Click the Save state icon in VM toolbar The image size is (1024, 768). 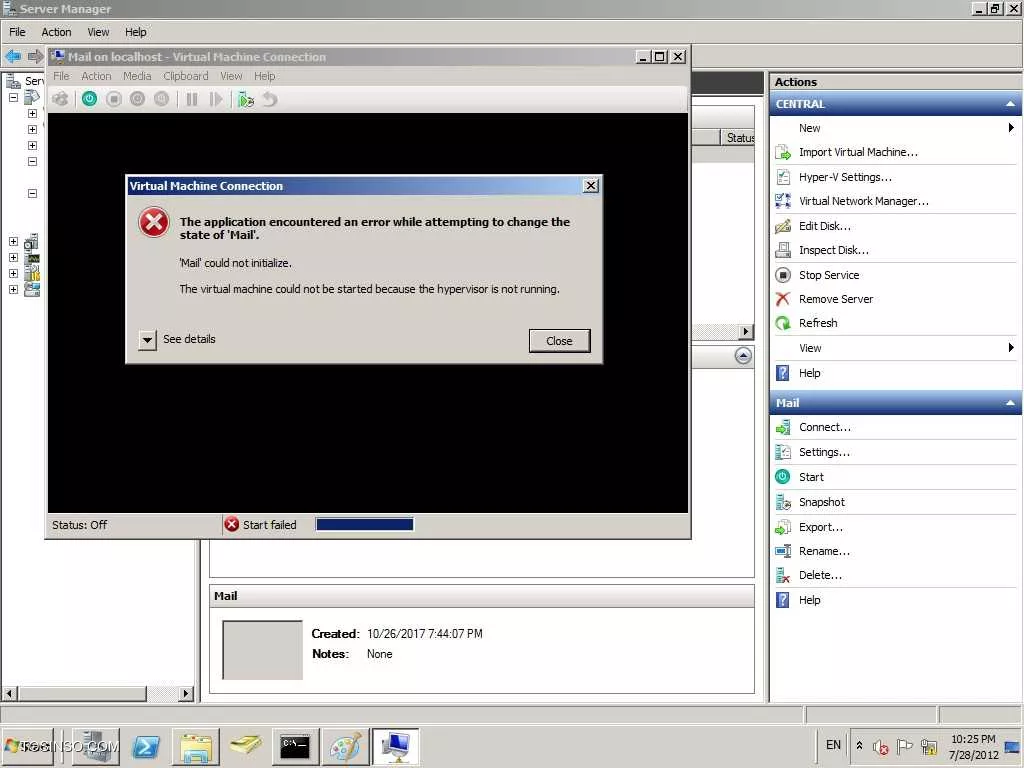point(161,99)
